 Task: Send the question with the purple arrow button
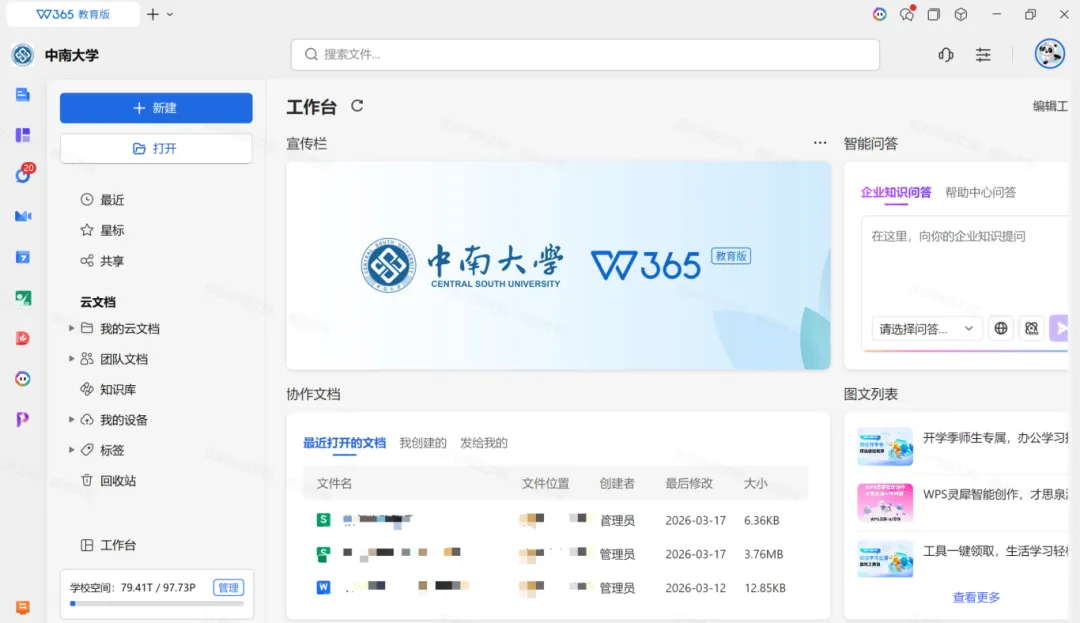click(x=1059, y=328)
